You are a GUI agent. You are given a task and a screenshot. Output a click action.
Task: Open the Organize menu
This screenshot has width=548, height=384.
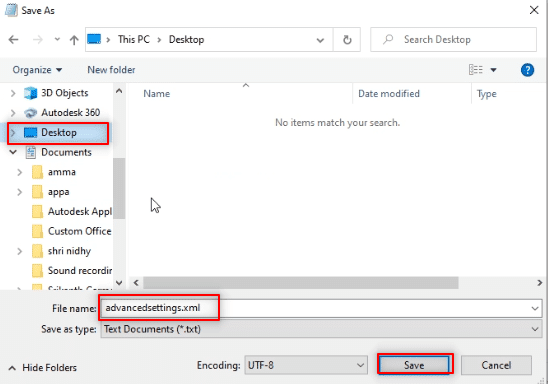click(x=37, y=70)
